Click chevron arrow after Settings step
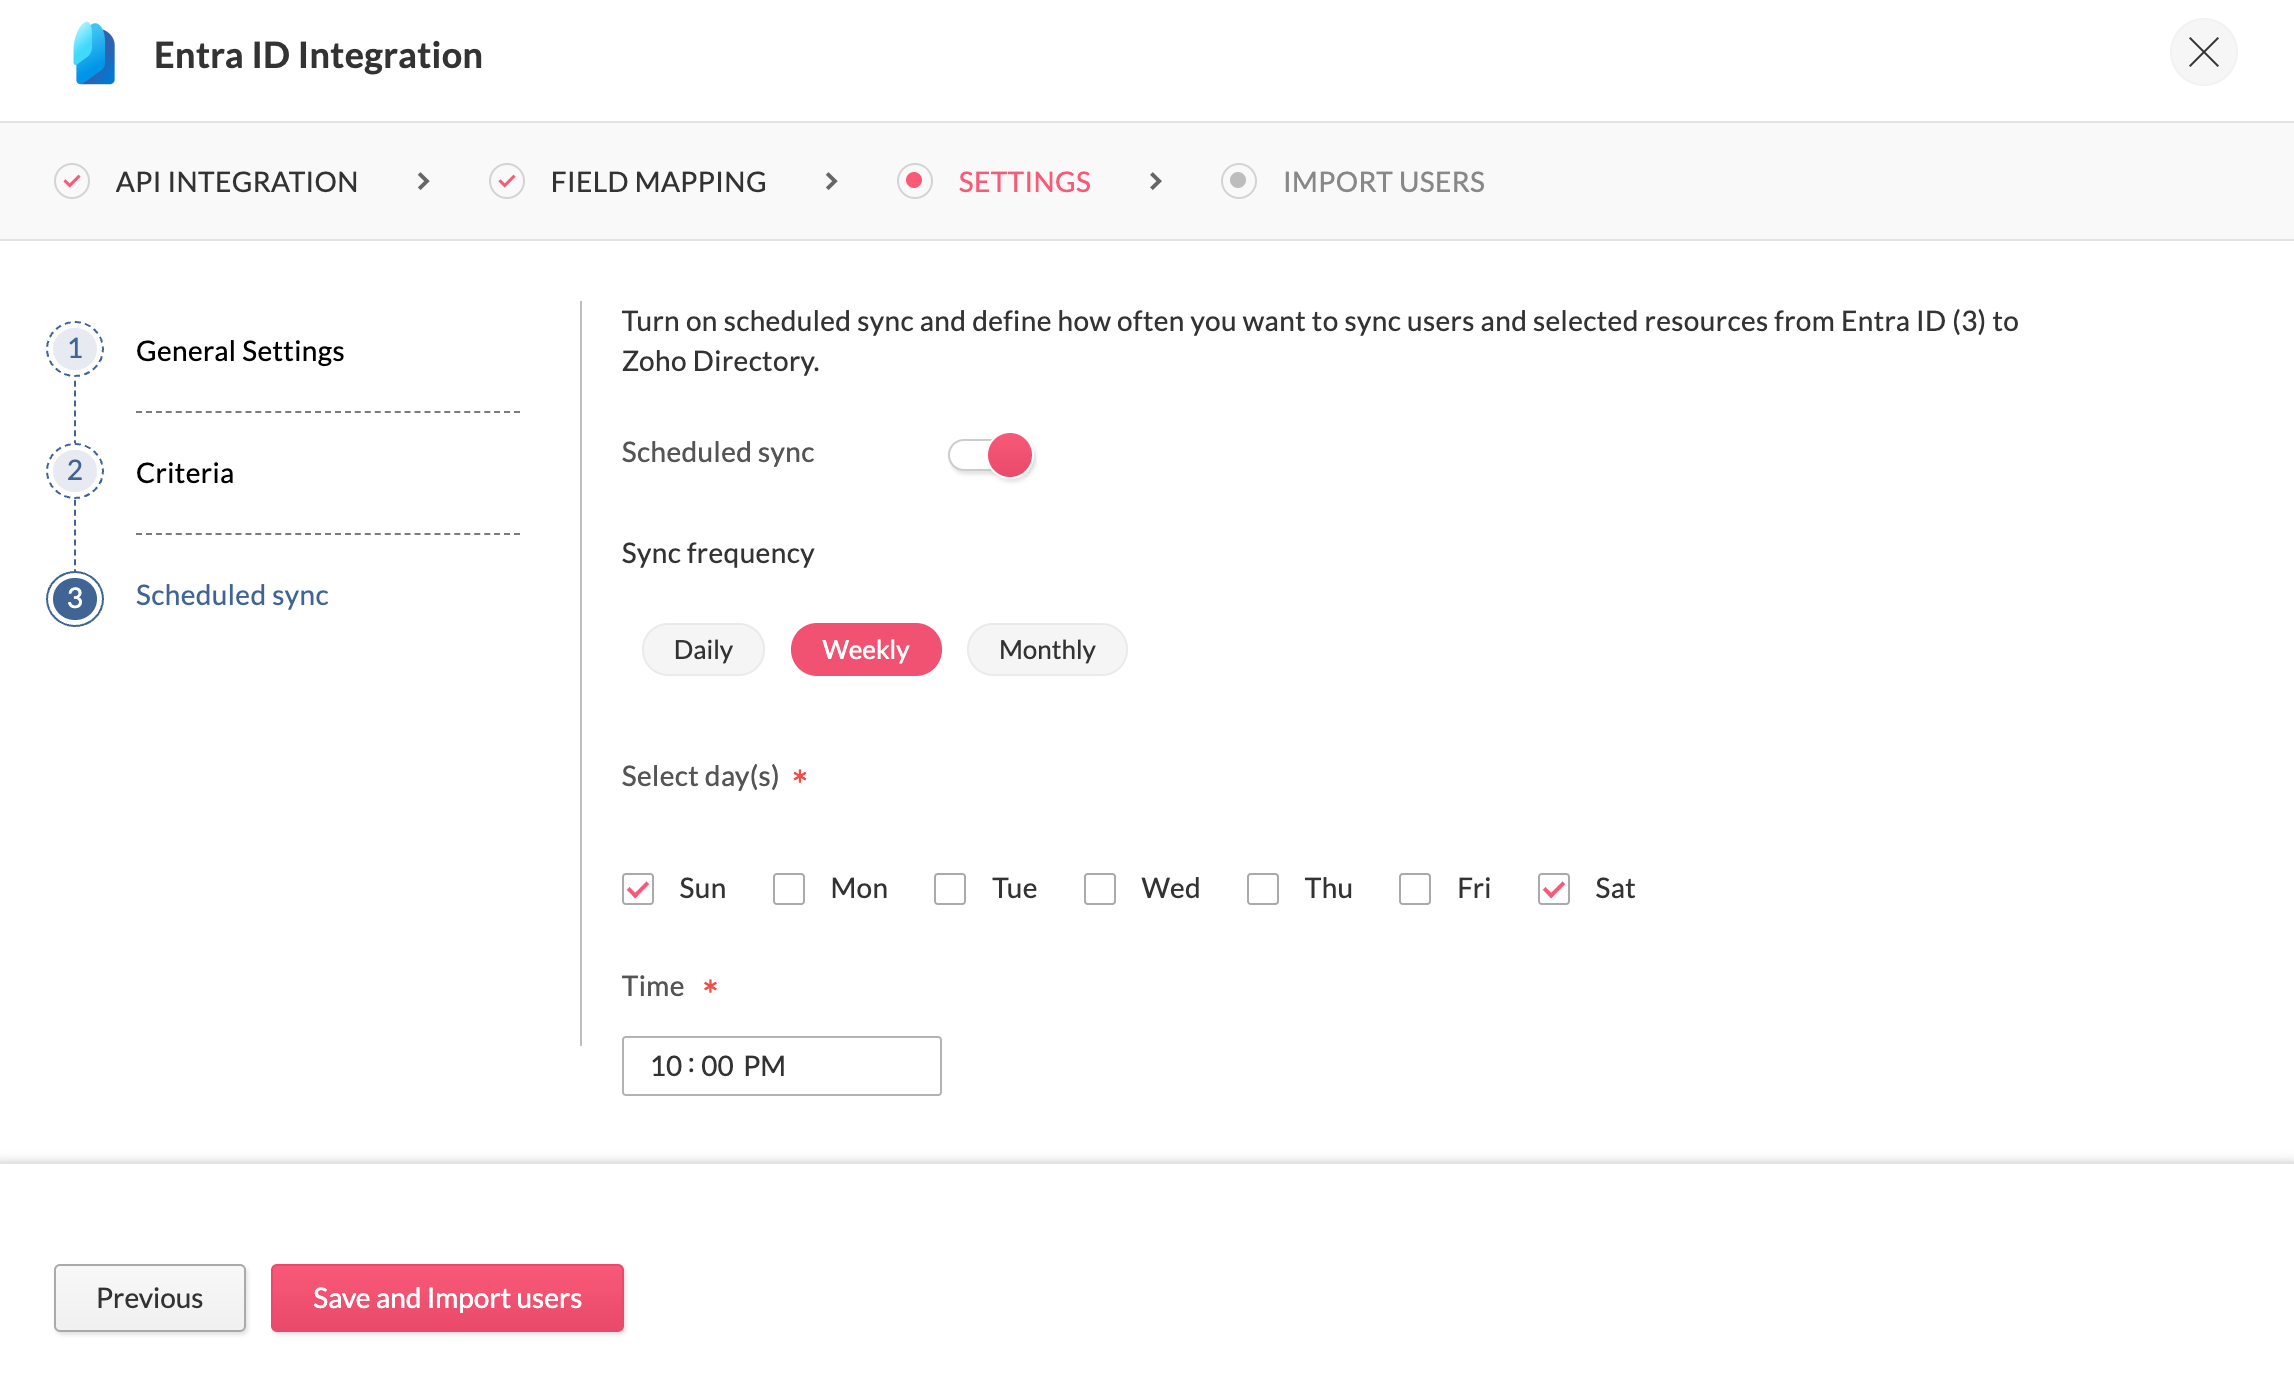The width and height of the screenshot is (2294, 1388). [x=1155, y=182]
